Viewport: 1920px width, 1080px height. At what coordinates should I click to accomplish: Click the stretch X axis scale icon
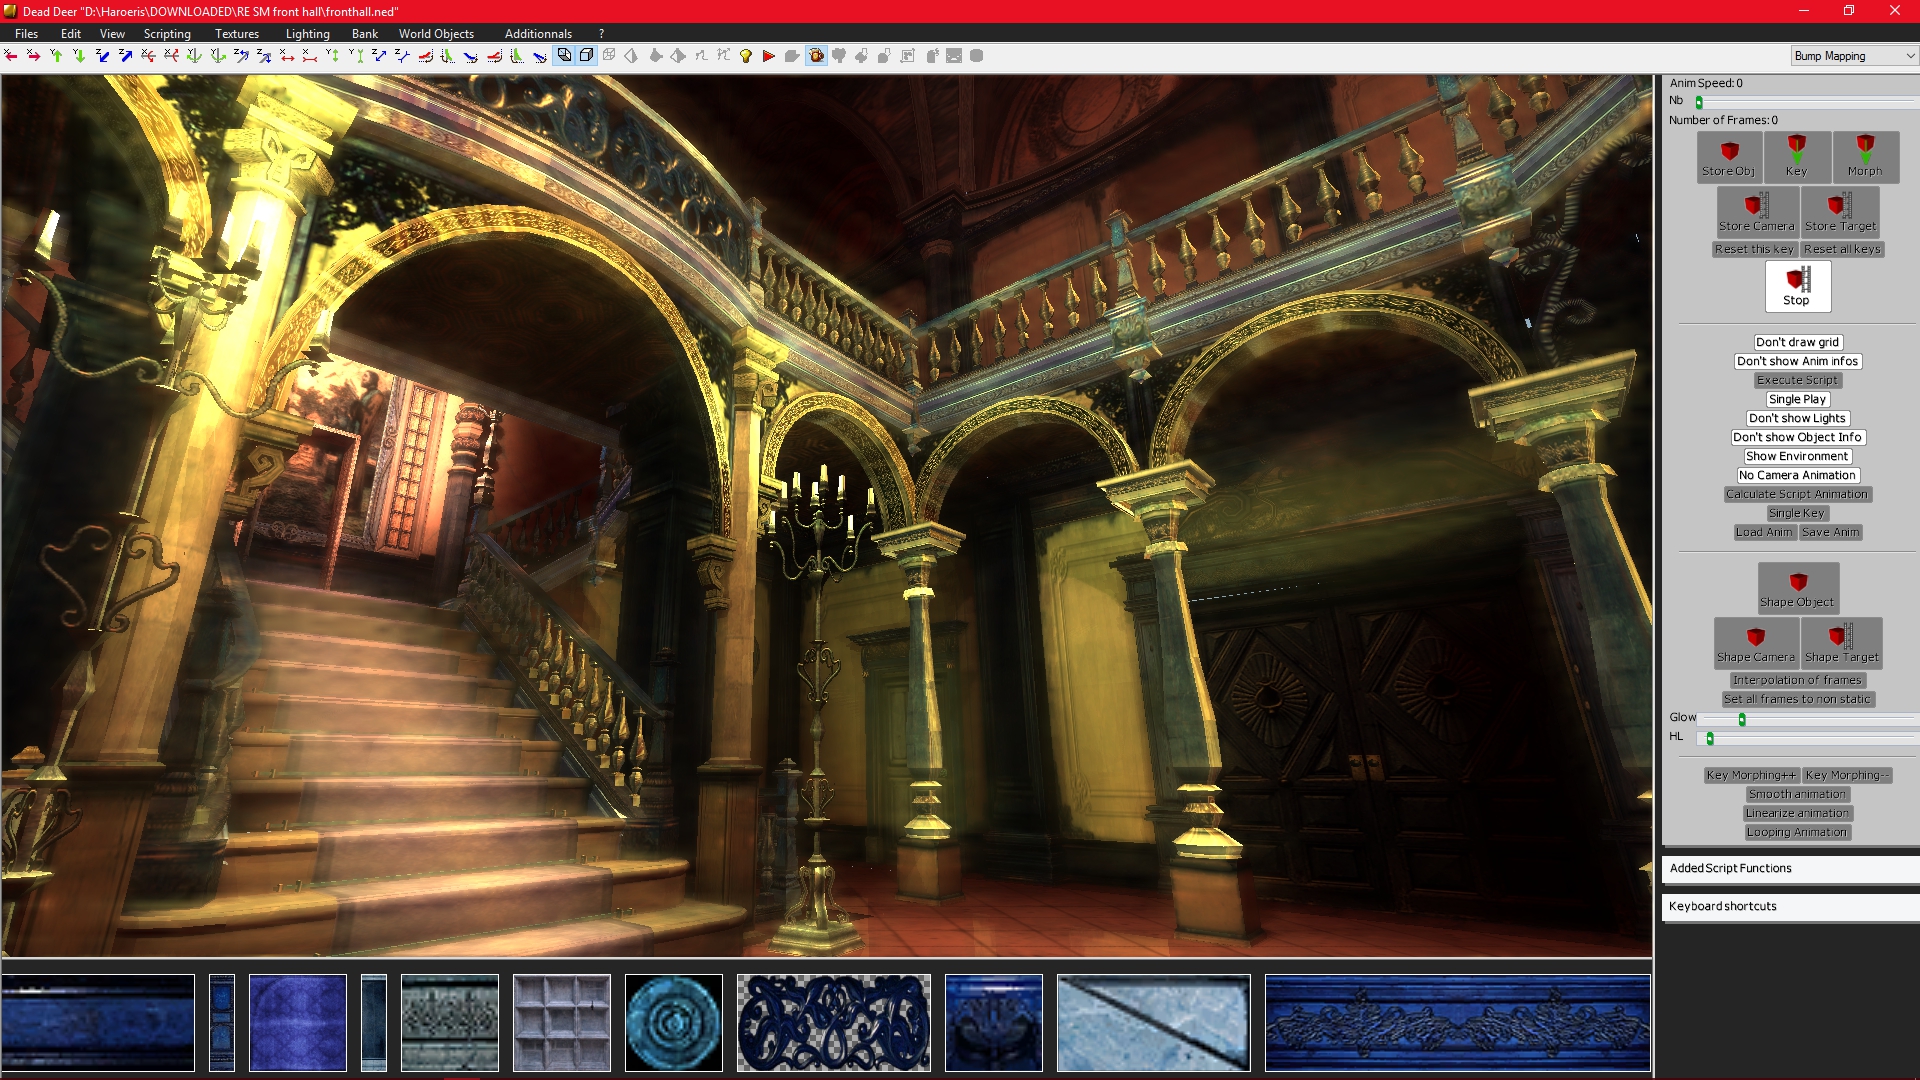tap(287, 56)
